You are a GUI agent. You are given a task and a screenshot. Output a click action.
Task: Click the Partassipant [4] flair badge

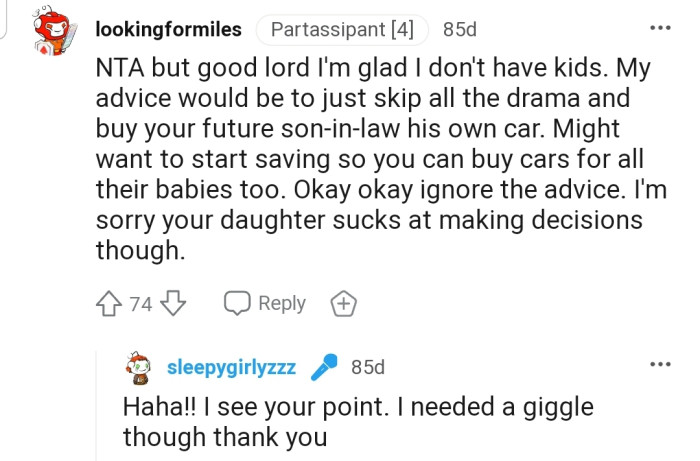(x=342, y=29)
